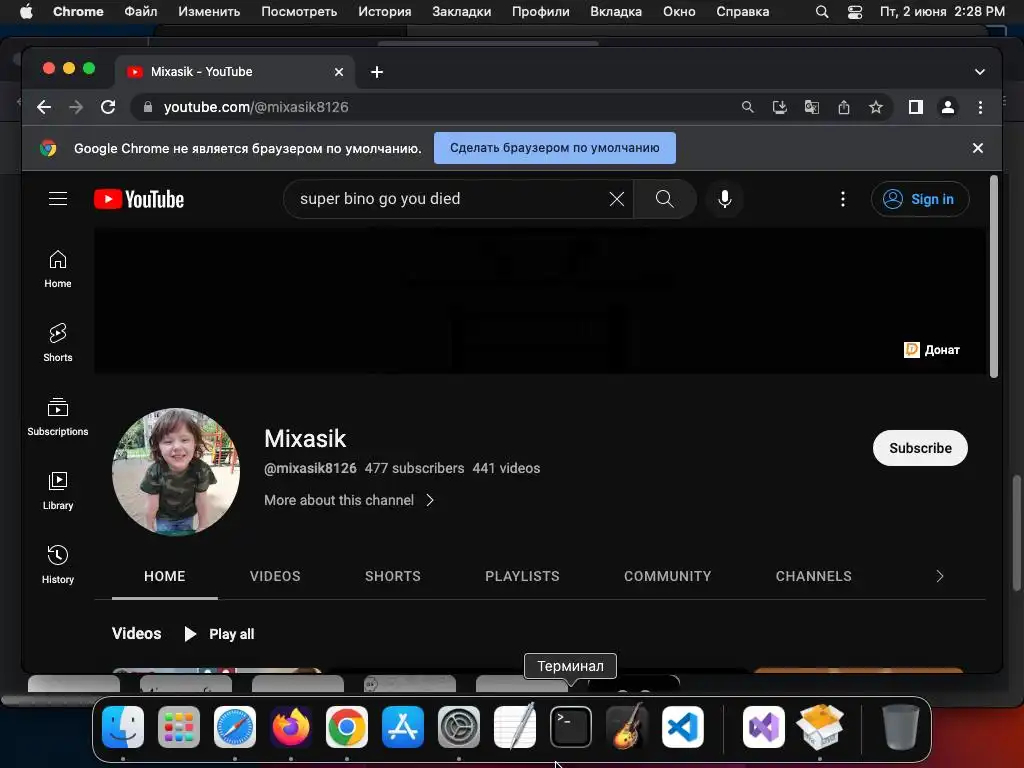The image size is (1024, 768).
Task: Open Visual Studio Code from the Dock
Action: [682, 727]
